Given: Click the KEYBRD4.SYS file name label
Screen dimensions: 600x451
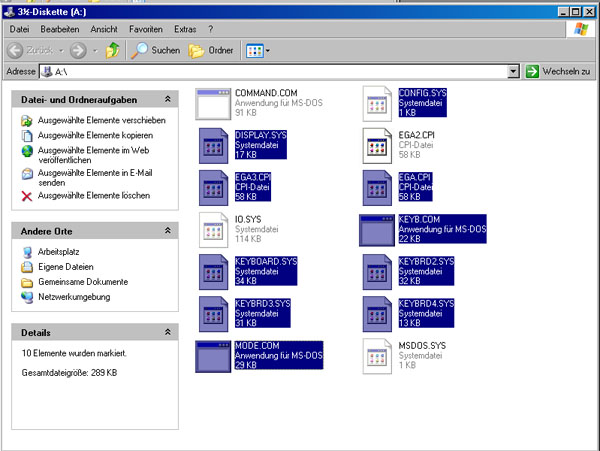Looking at the screenshot, I should (x=426, y=303).
